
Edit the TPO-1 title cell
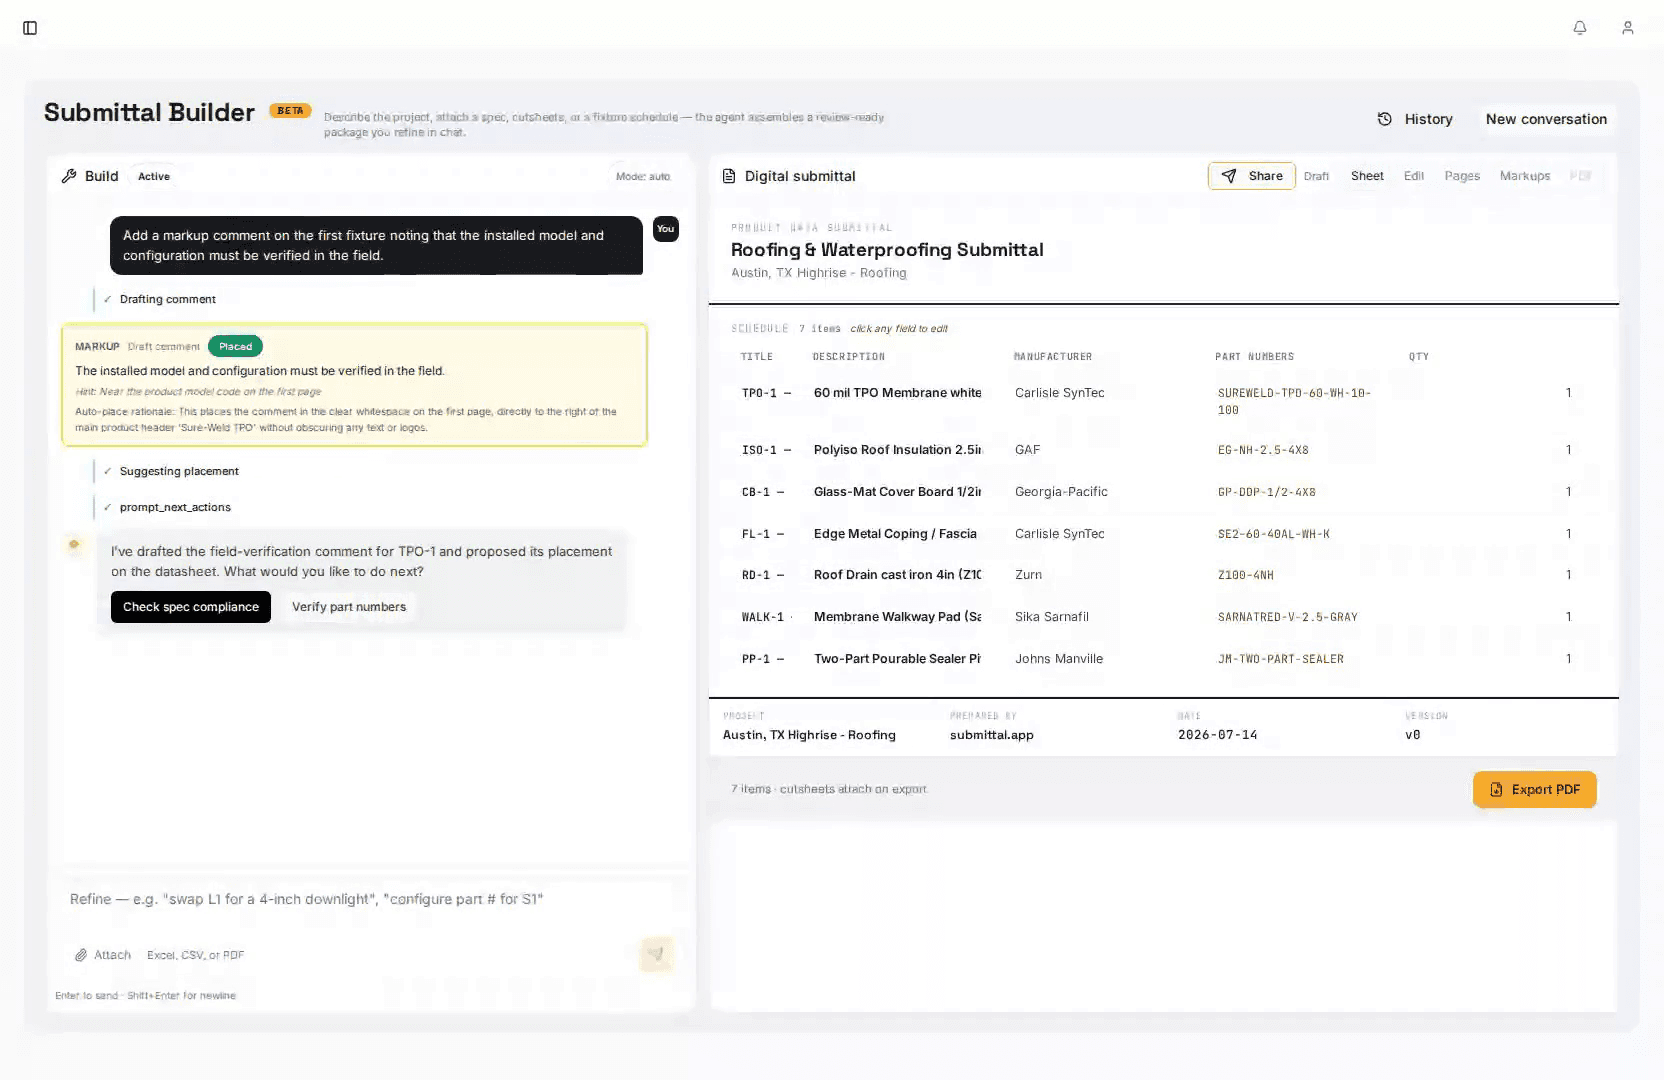[766, 393]
